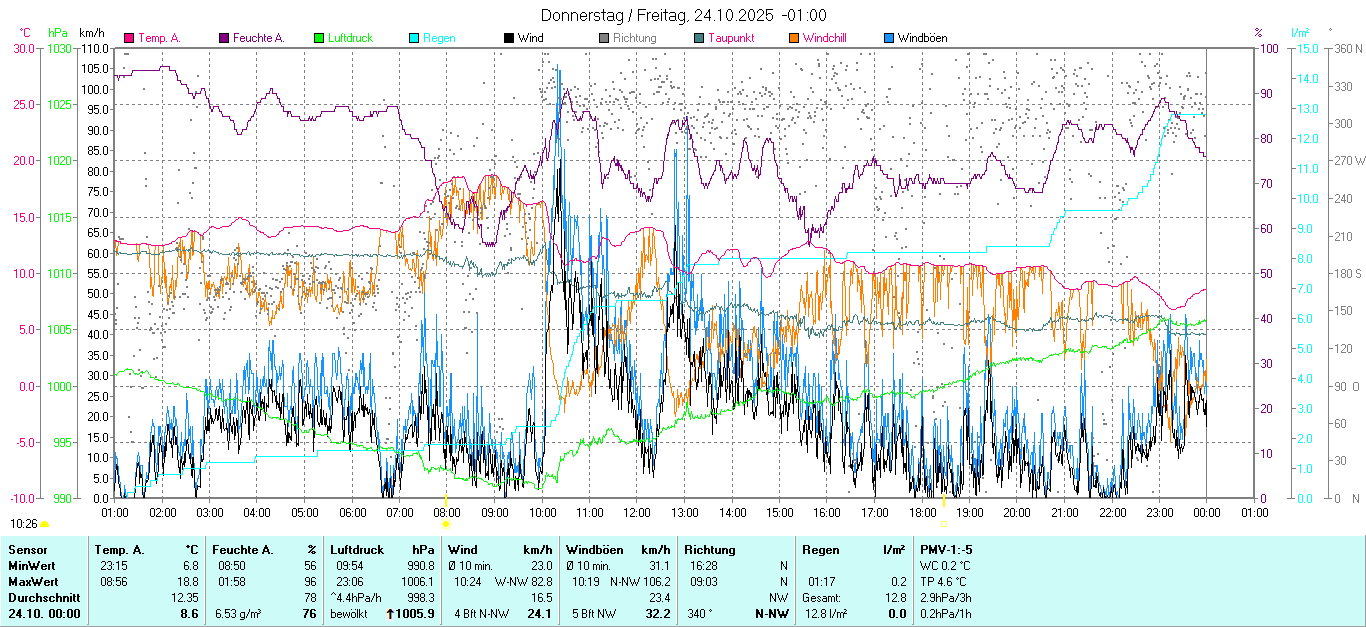
Task: Click the Regen Gesamt value 12.8
Action: point(895,597)
